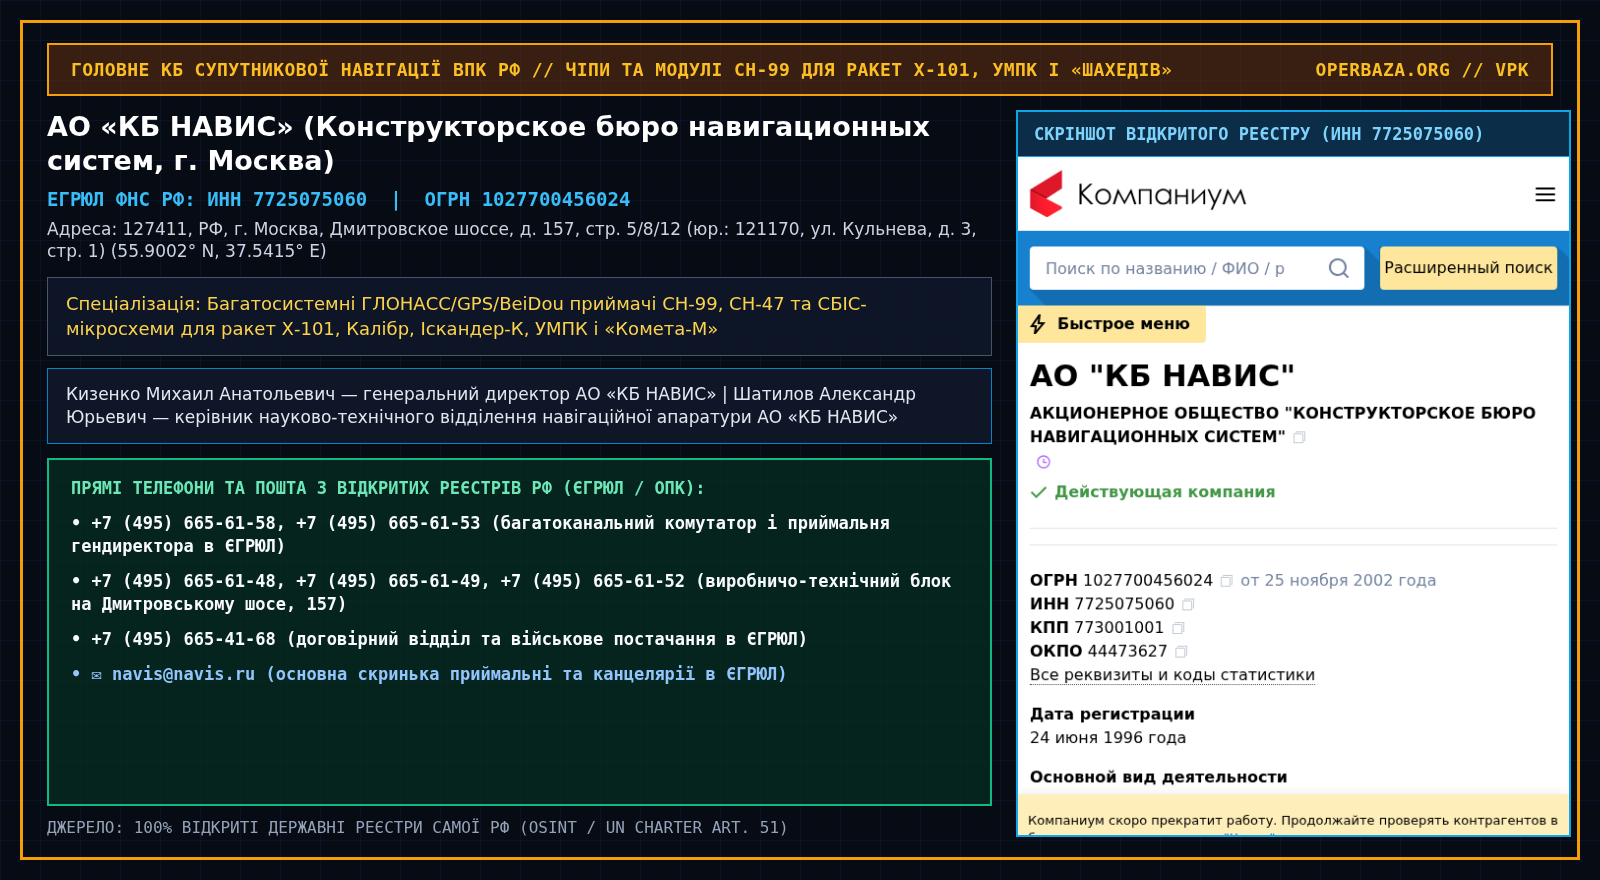Click the 'ДЖЕРЕЛО: 100% ВІДКРИТІ' footer line
1600x880 pixels.
point(417,828)
